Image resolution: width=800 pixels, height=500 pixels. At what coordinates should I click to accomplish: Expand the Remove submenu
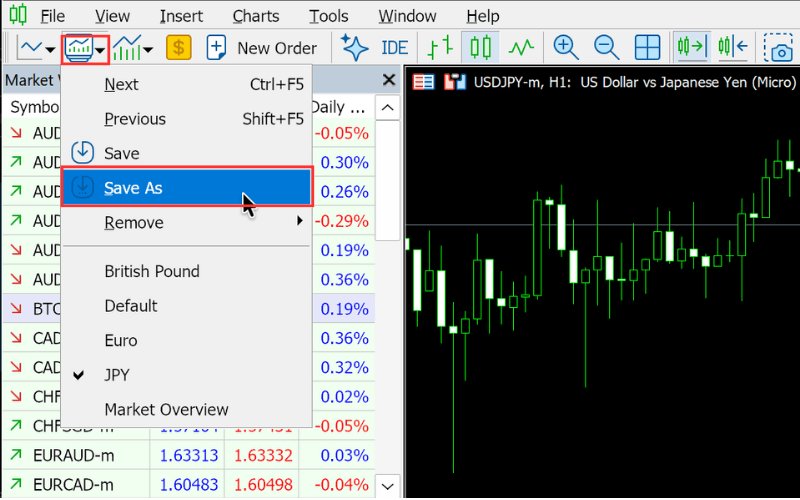[187, 222]
